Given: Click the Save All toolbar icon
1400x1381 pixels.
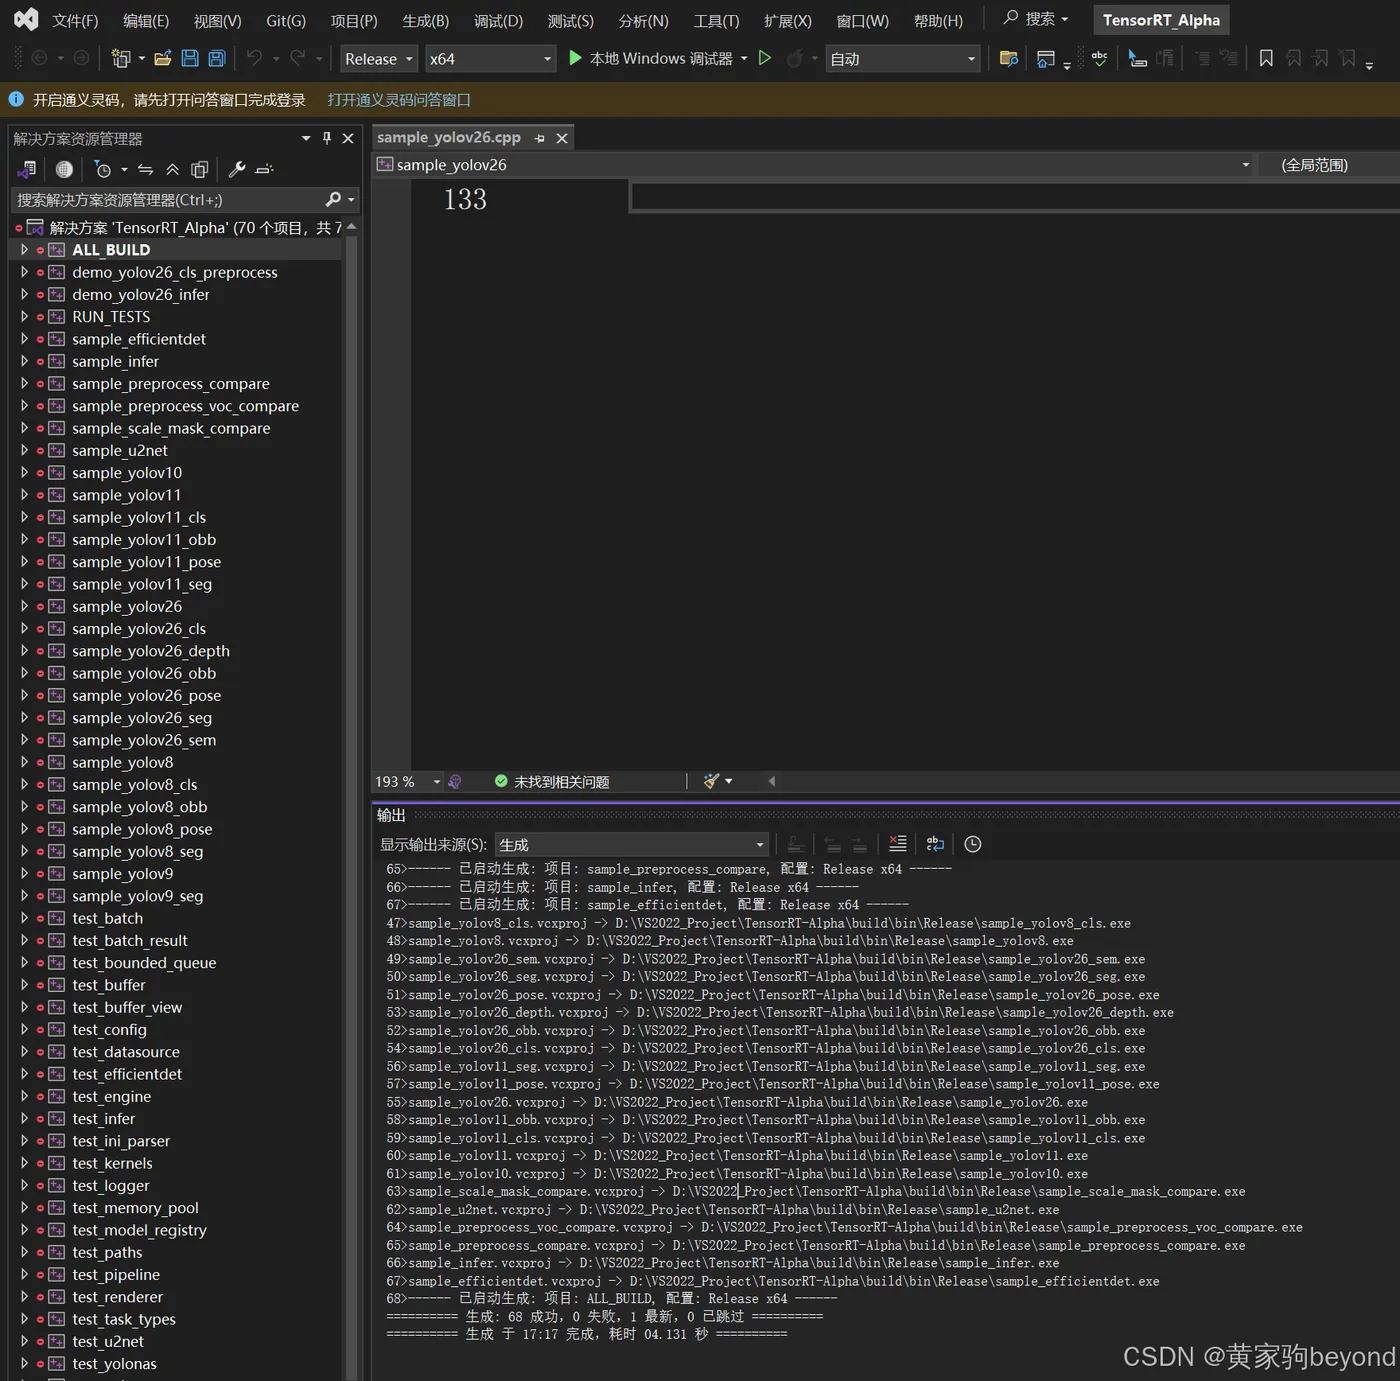Looking at the screenshot, I should click(217, 59).
